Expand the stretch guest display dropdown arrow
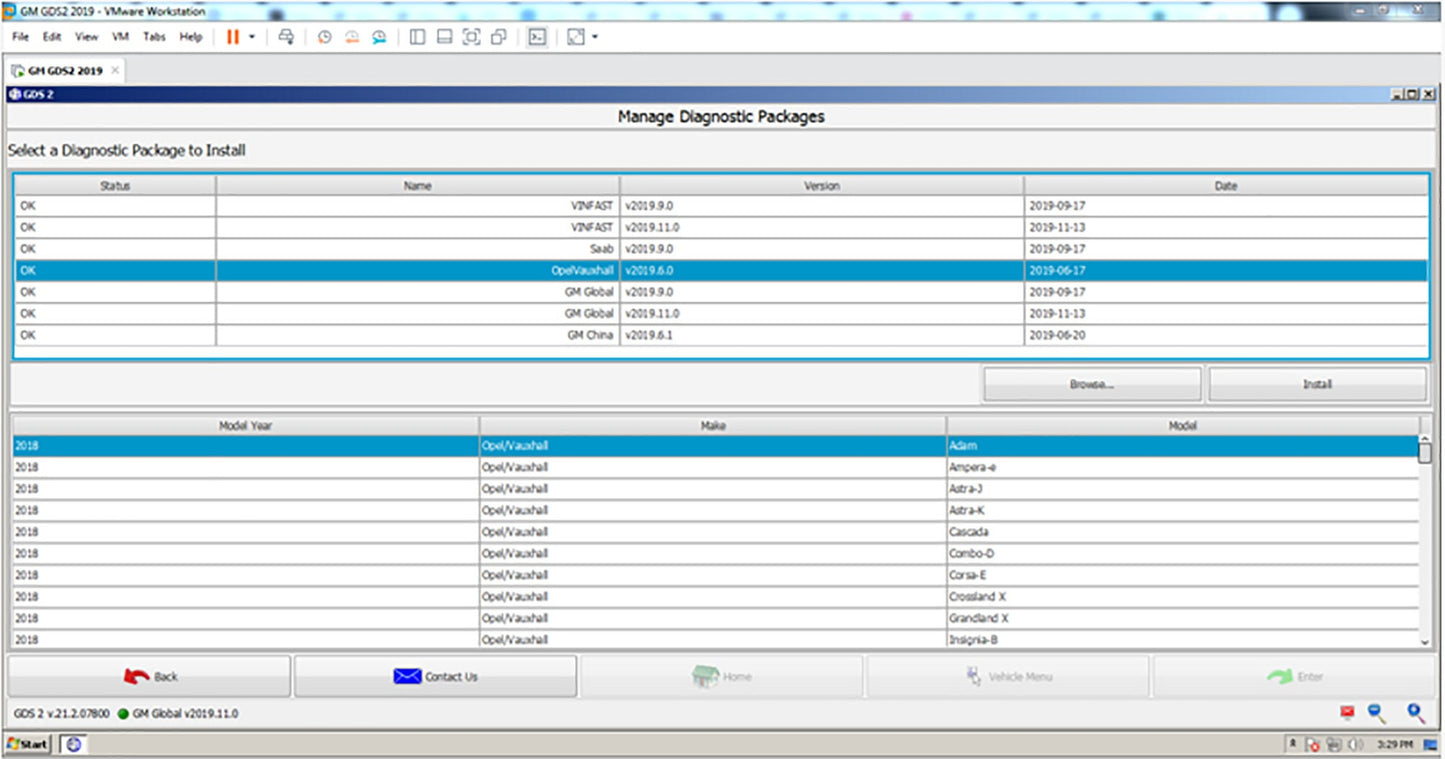This screenshot has width=1445, height=759. click(x=595, y=37)
